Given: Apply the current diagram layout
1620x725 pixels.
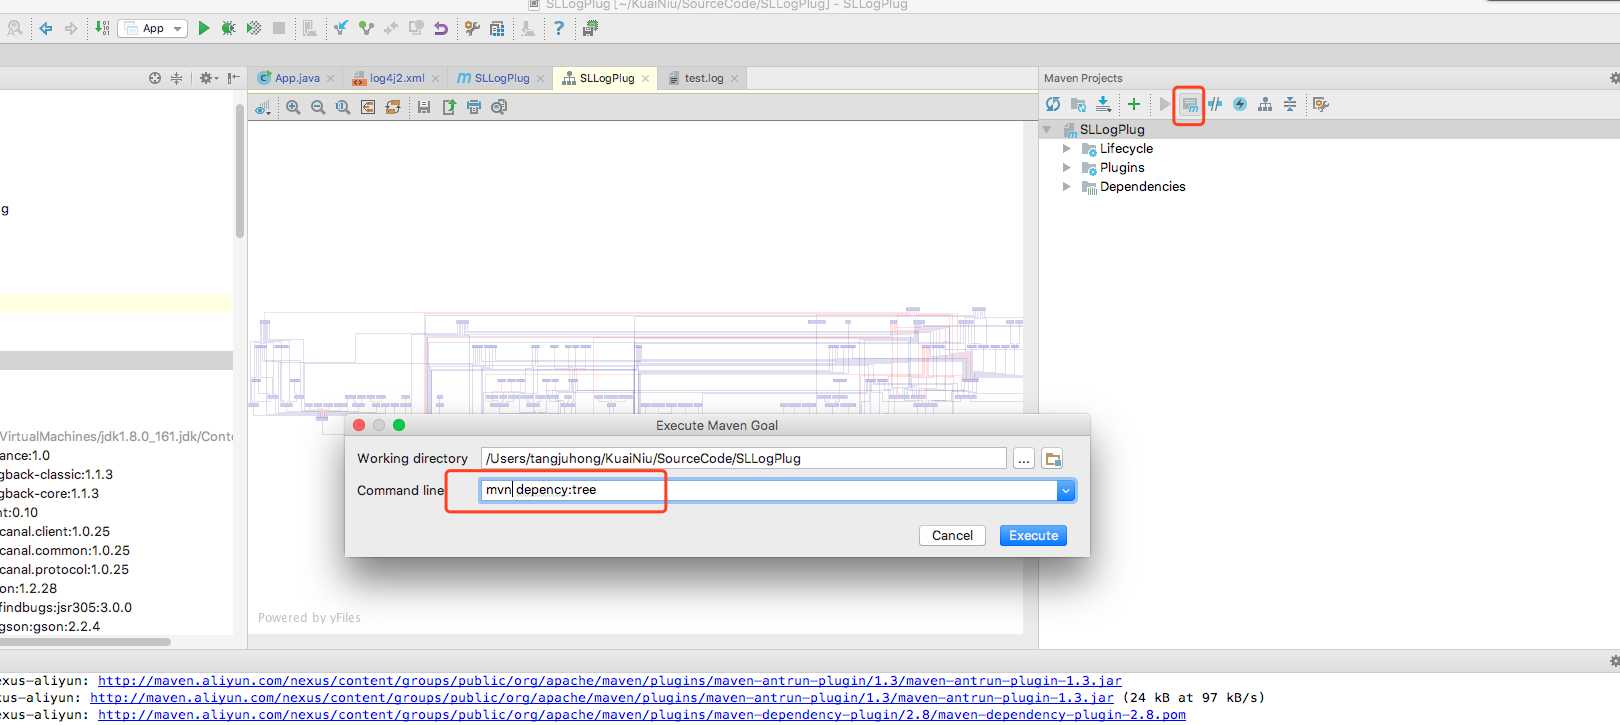Looking at the screenshot, I should (393, 107).
